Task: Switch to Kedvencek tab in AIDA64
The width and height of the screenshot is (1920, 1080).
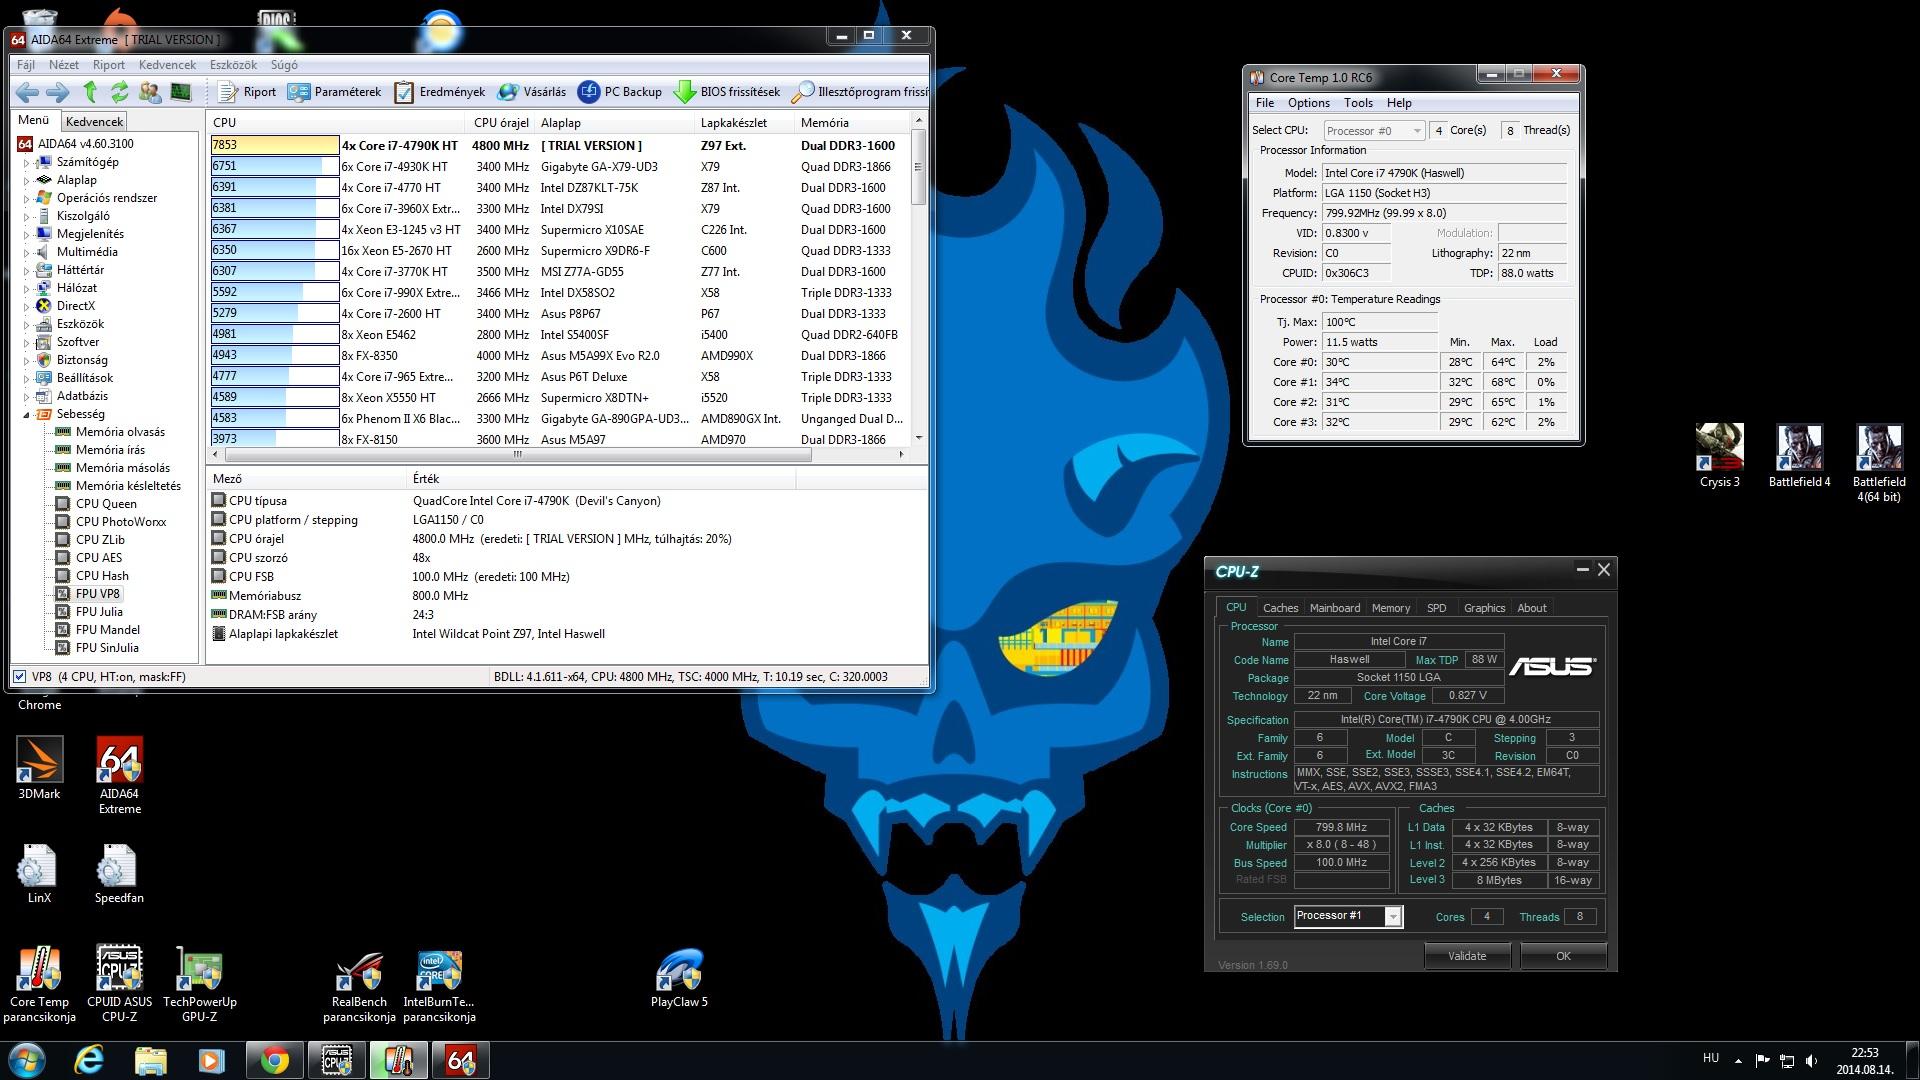Action: point(94,121)
